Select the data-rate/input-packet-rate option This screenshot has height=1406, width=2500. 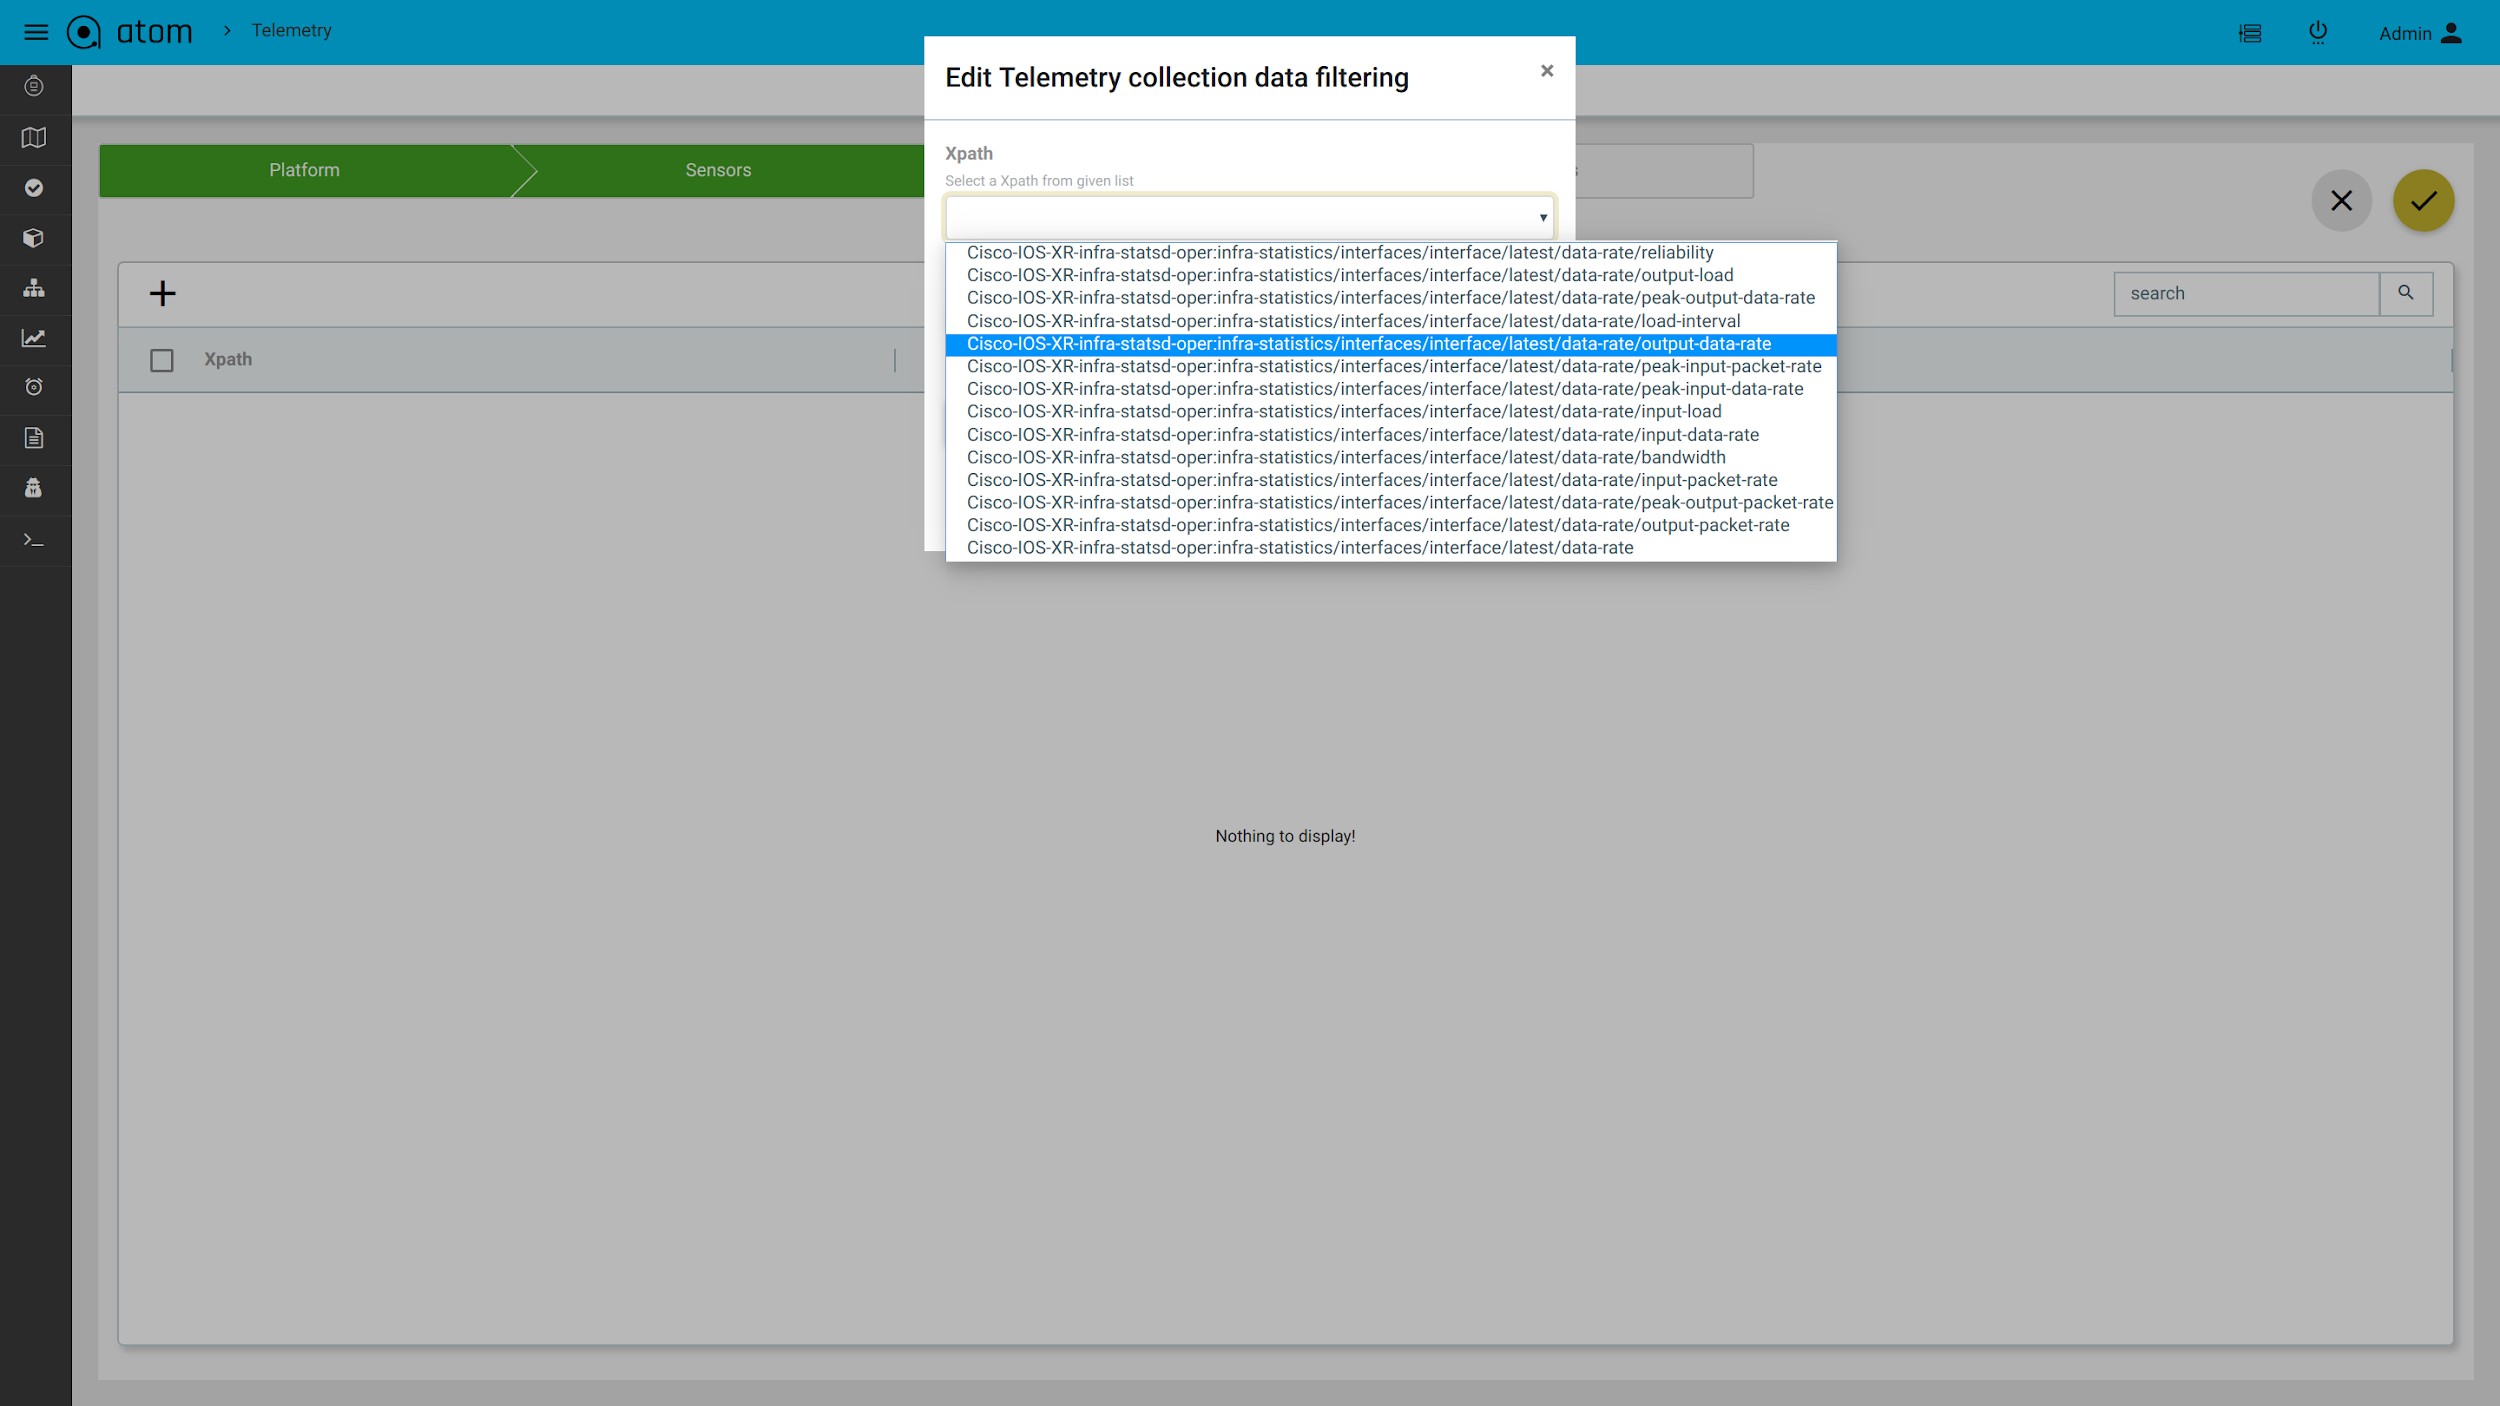coord(1391,480)
